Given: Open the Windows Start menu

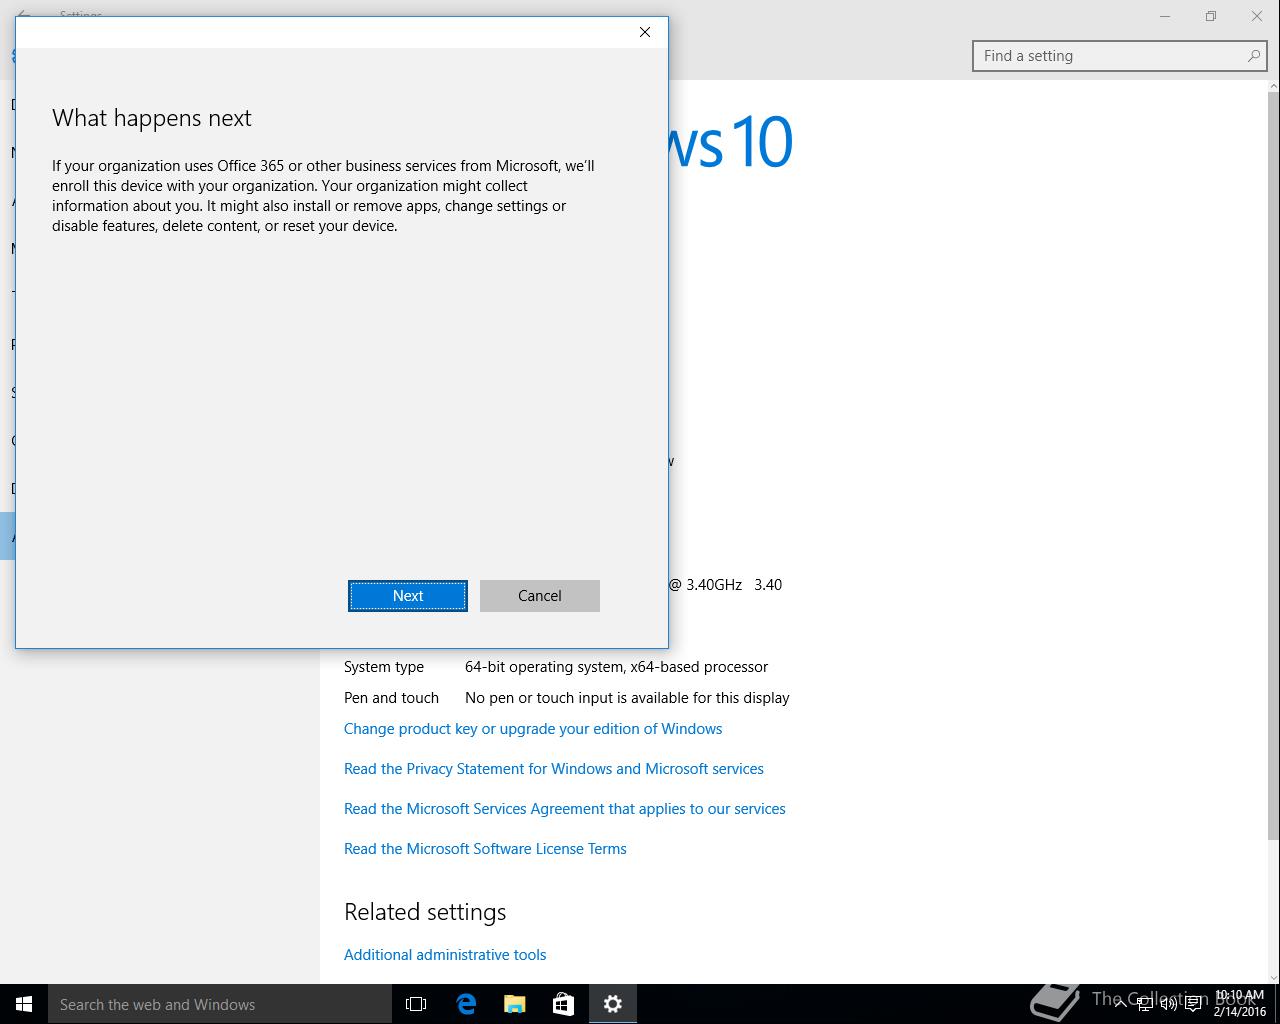Looking at the screenshot, I should [24, 1004].
